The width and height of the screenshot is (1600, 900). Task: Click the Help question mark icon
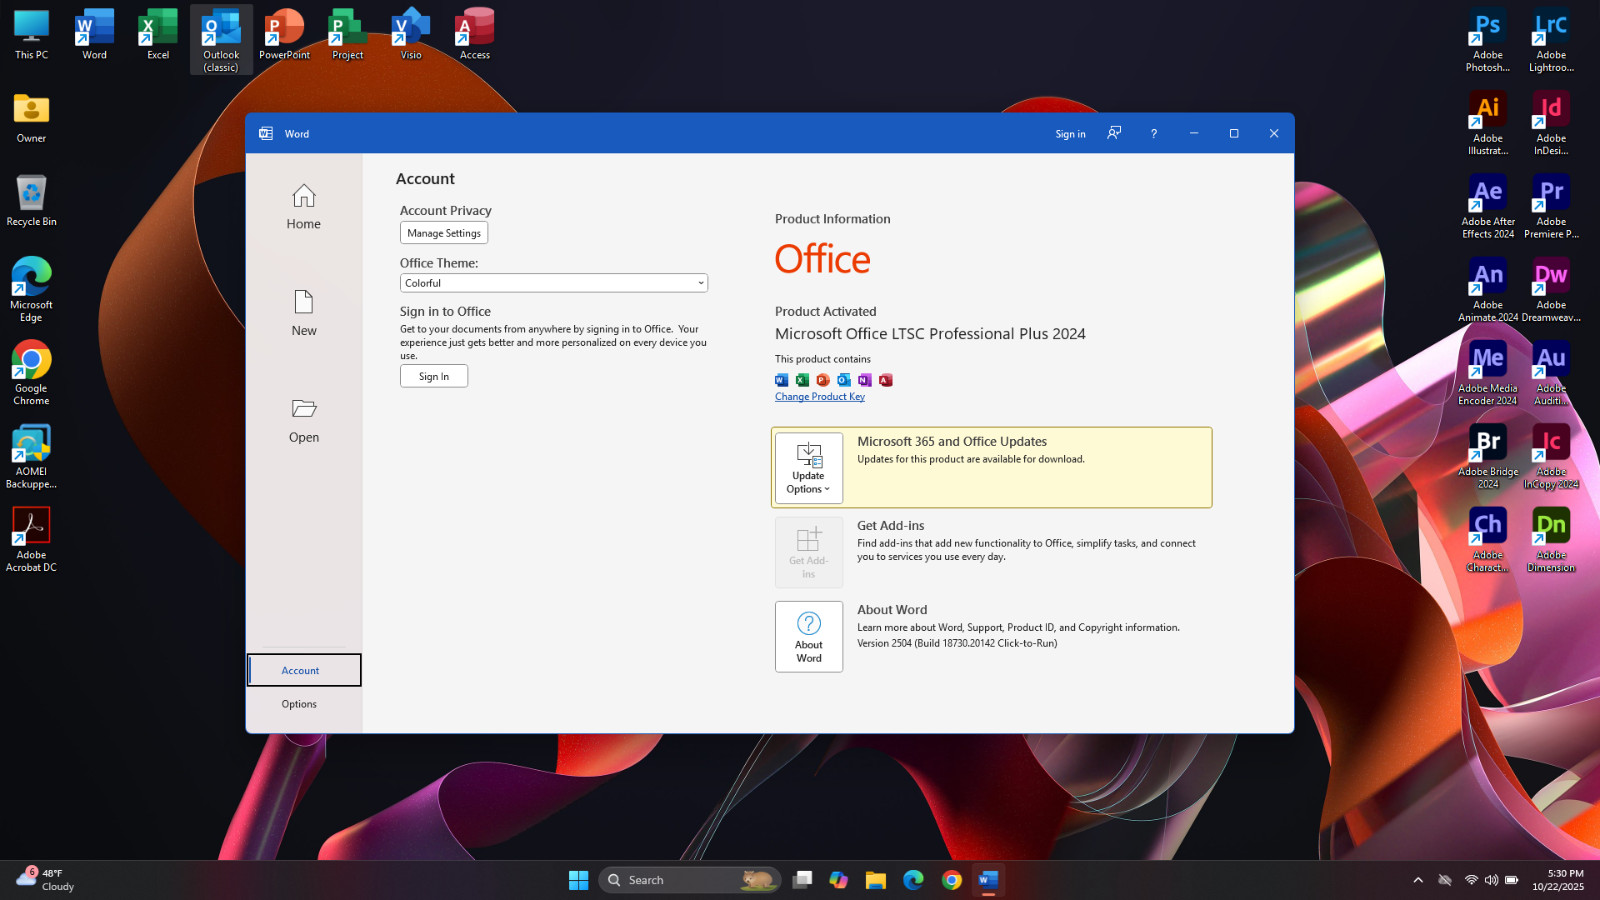click(x=1154, y=133)
